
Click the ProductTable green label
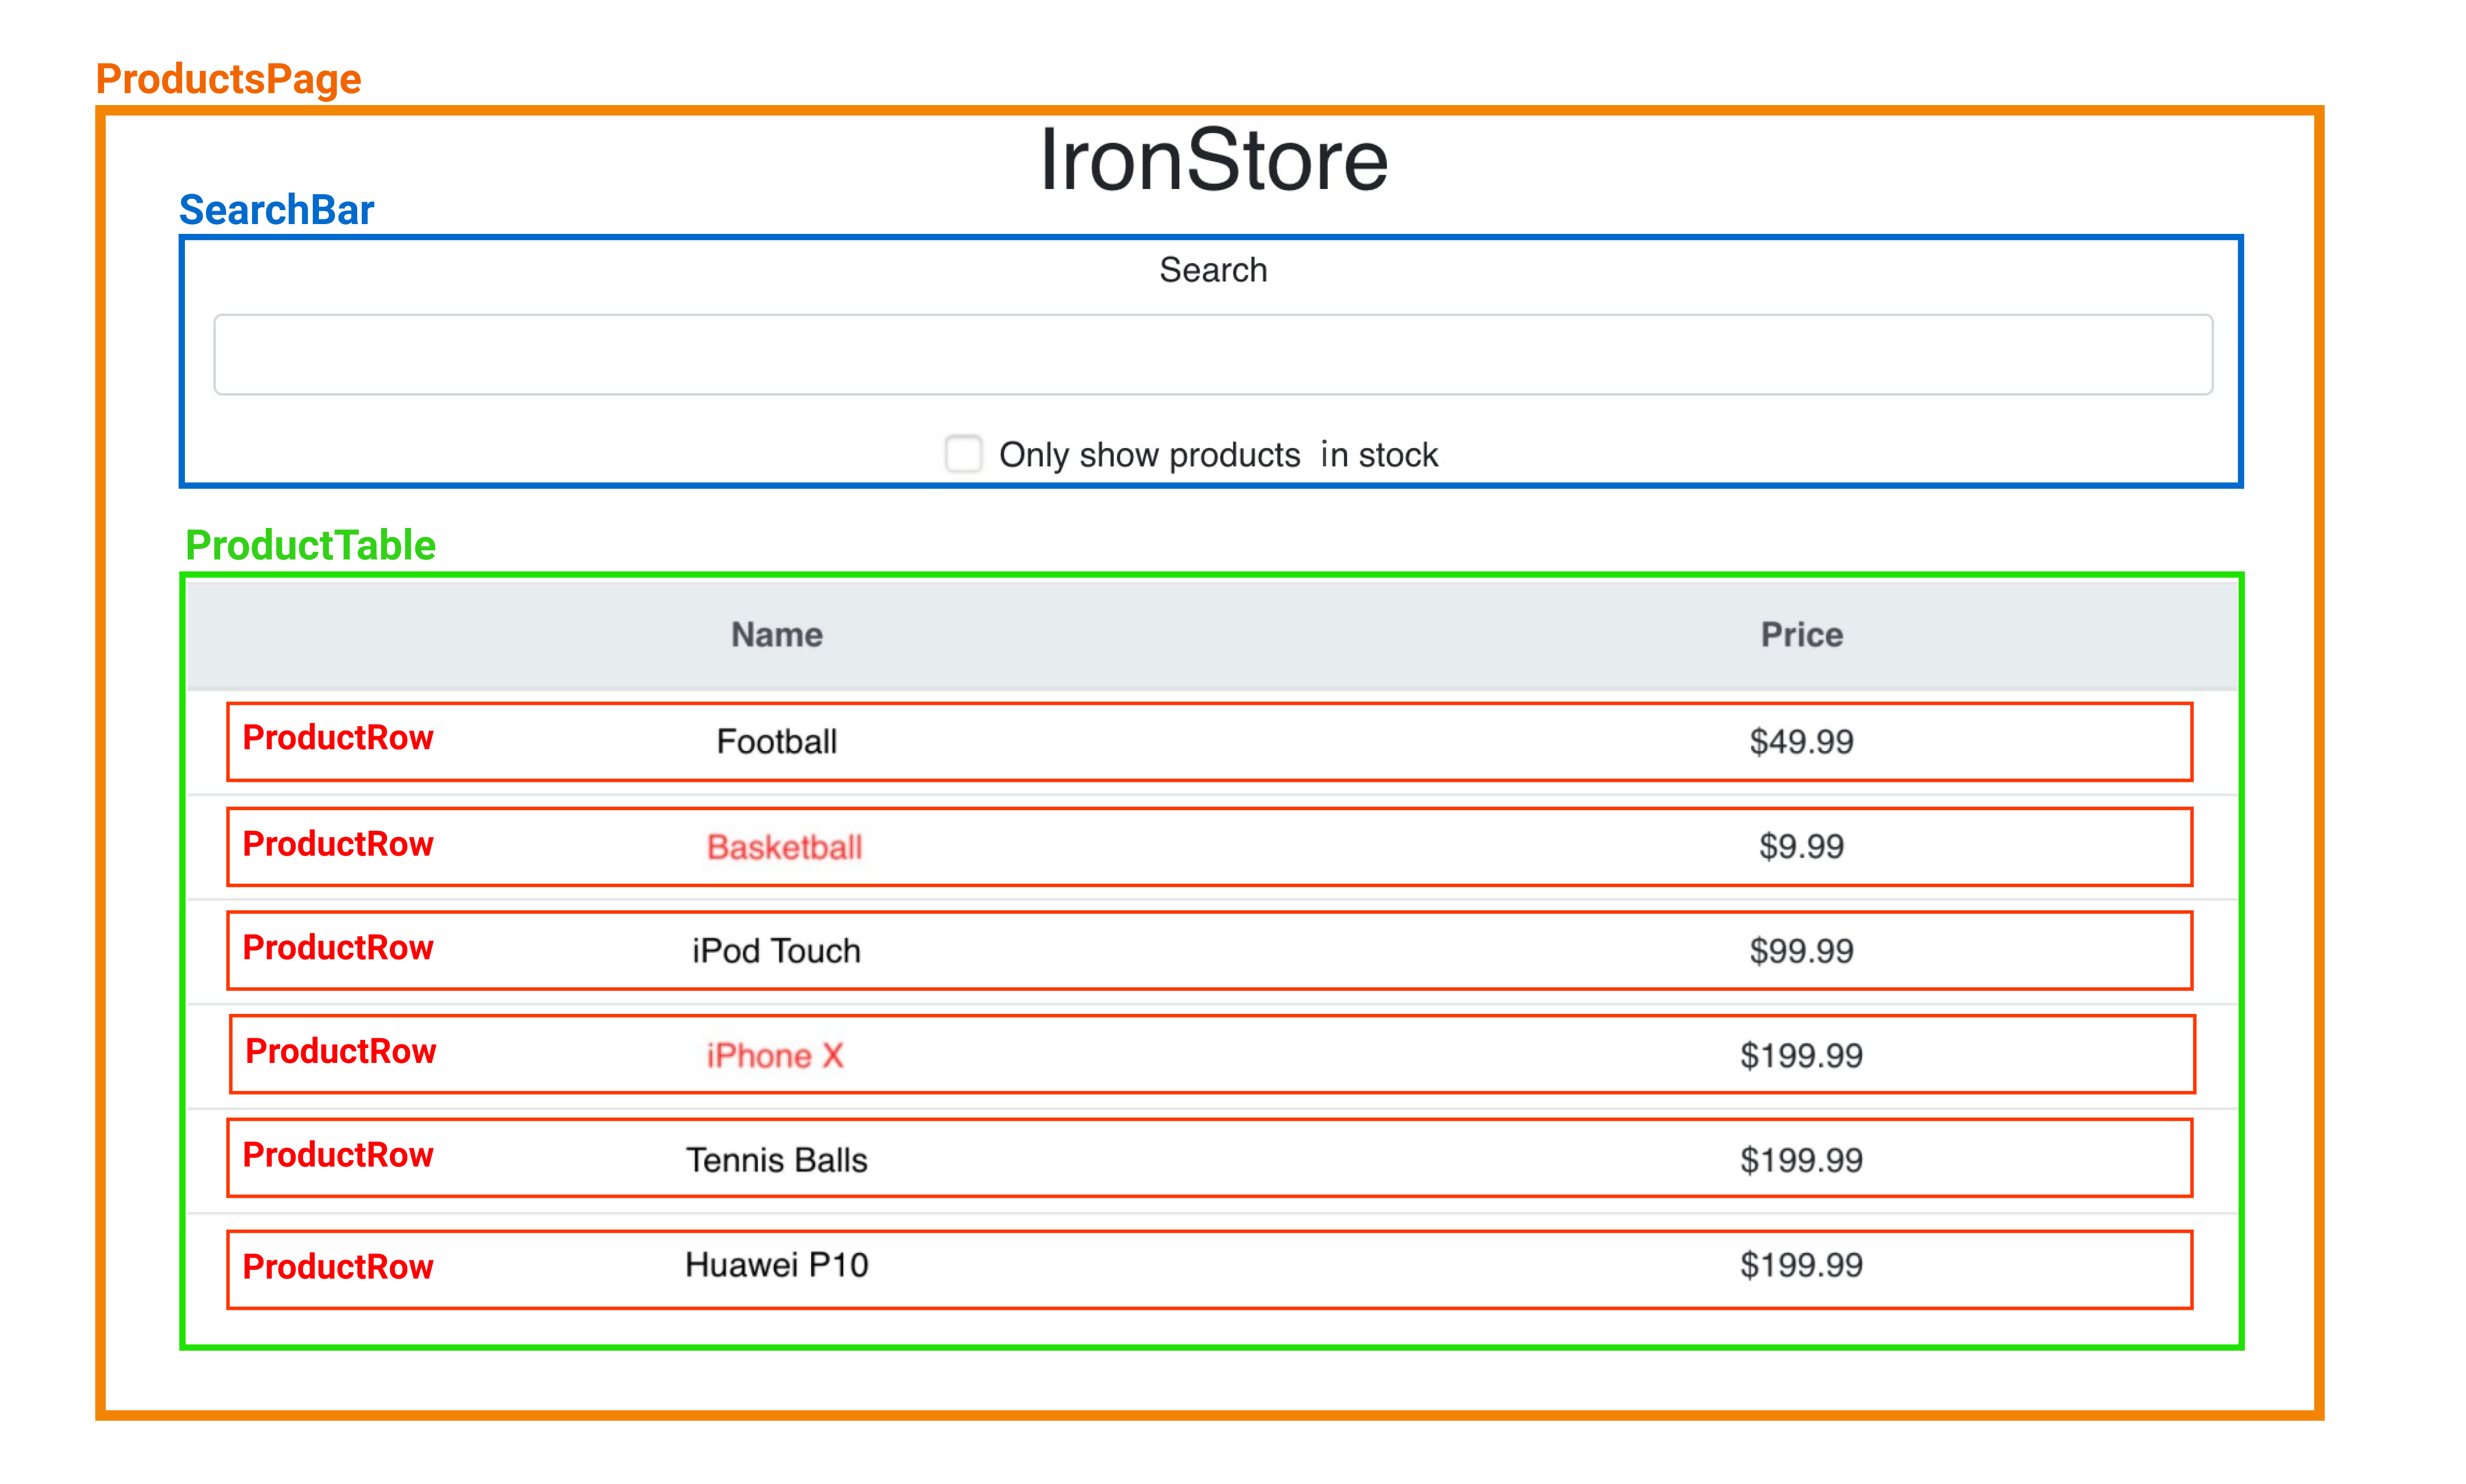click(310, 545)
